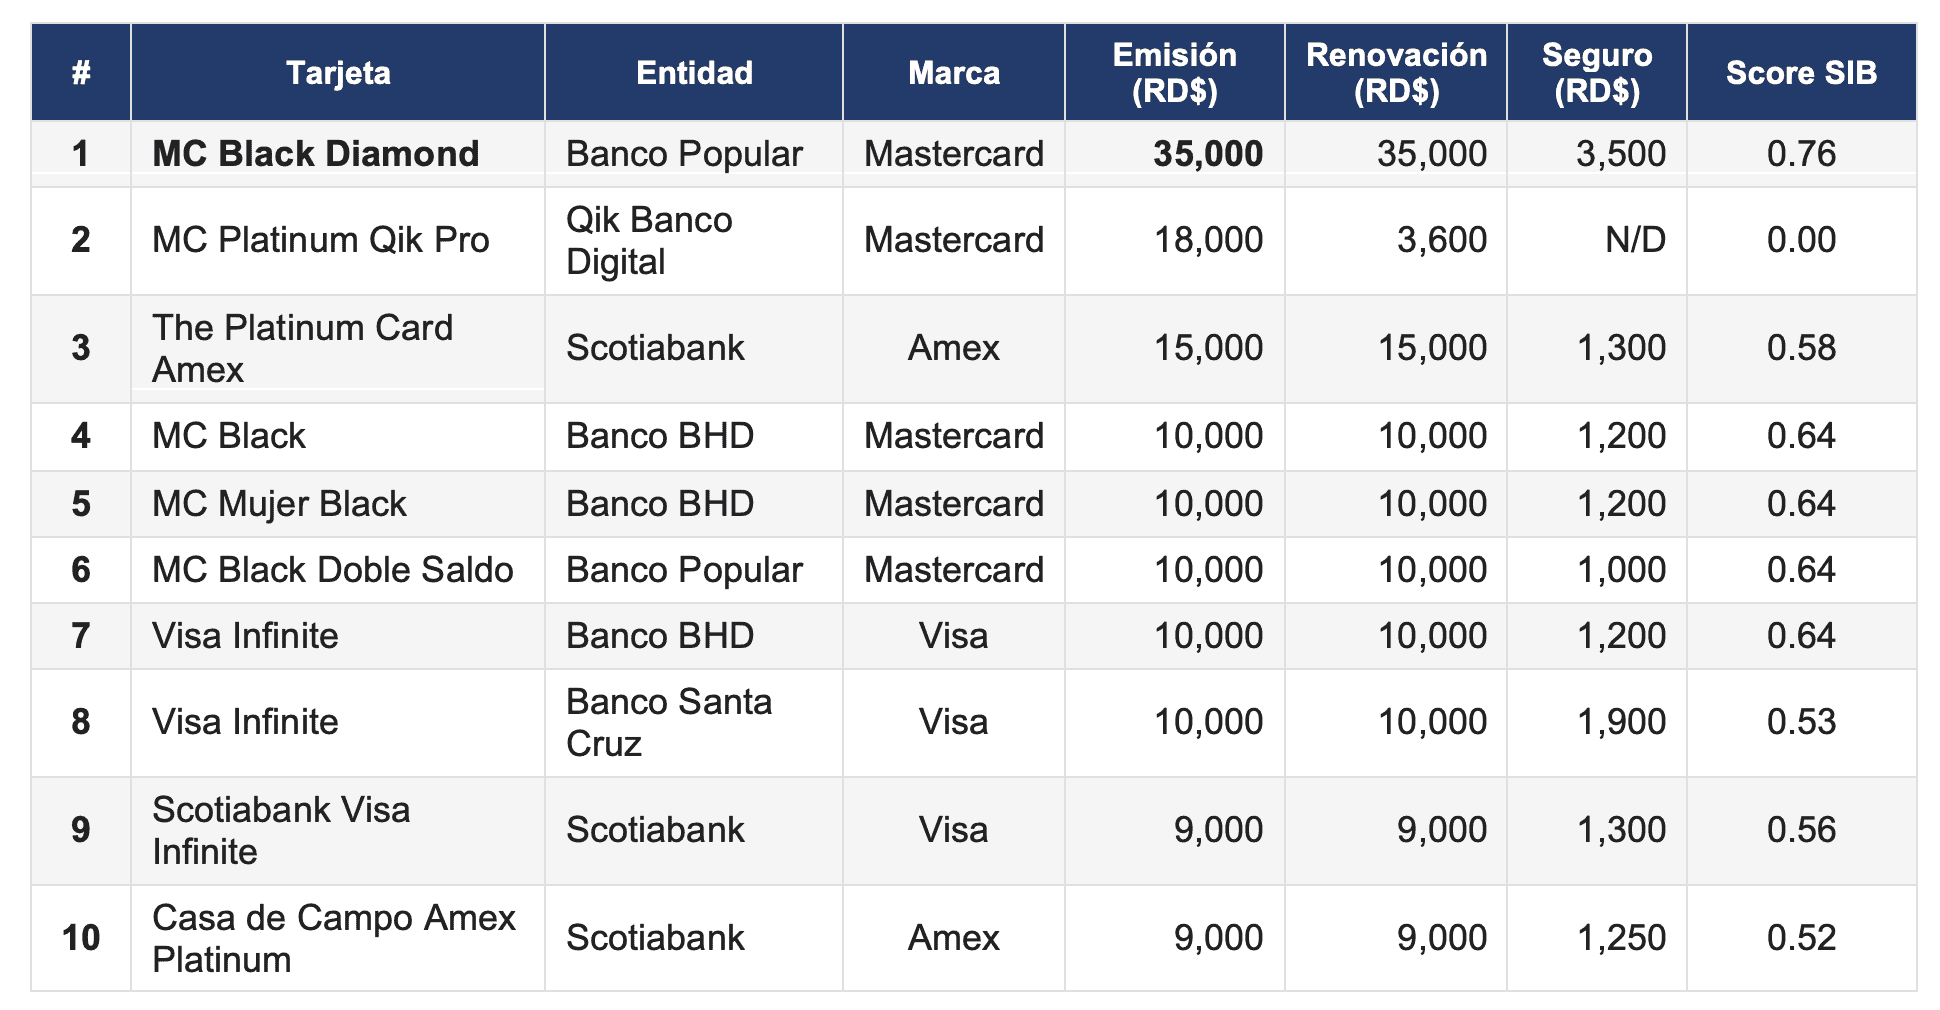Click the Tarjeta column header
Viewport: 1940px width, 1010px height.
tap(338, 73)
